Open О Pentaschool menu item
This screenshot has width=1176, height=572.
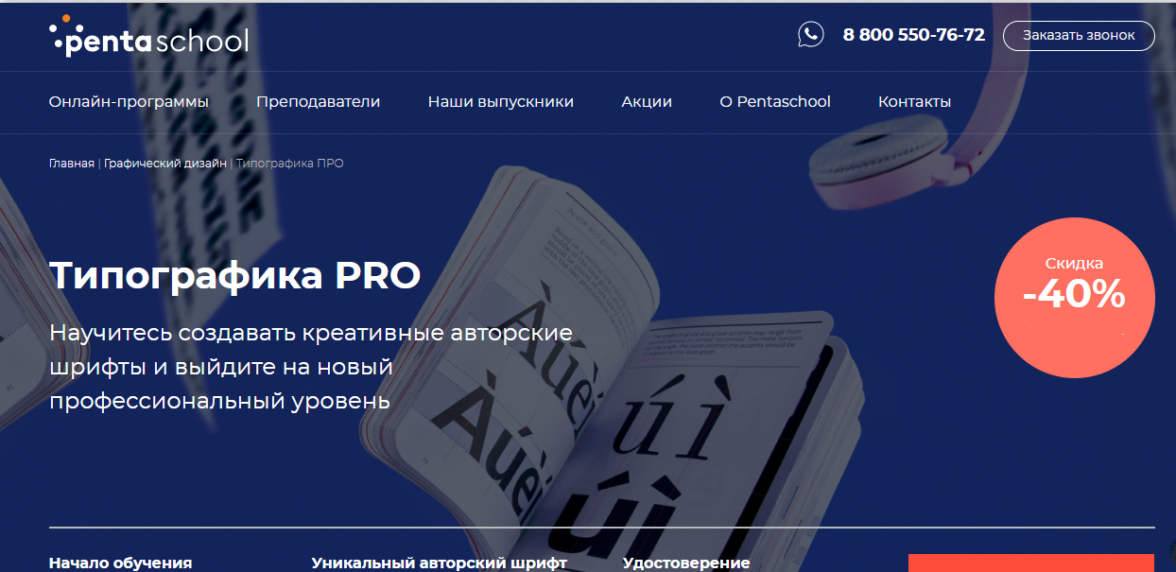[775, 102]
